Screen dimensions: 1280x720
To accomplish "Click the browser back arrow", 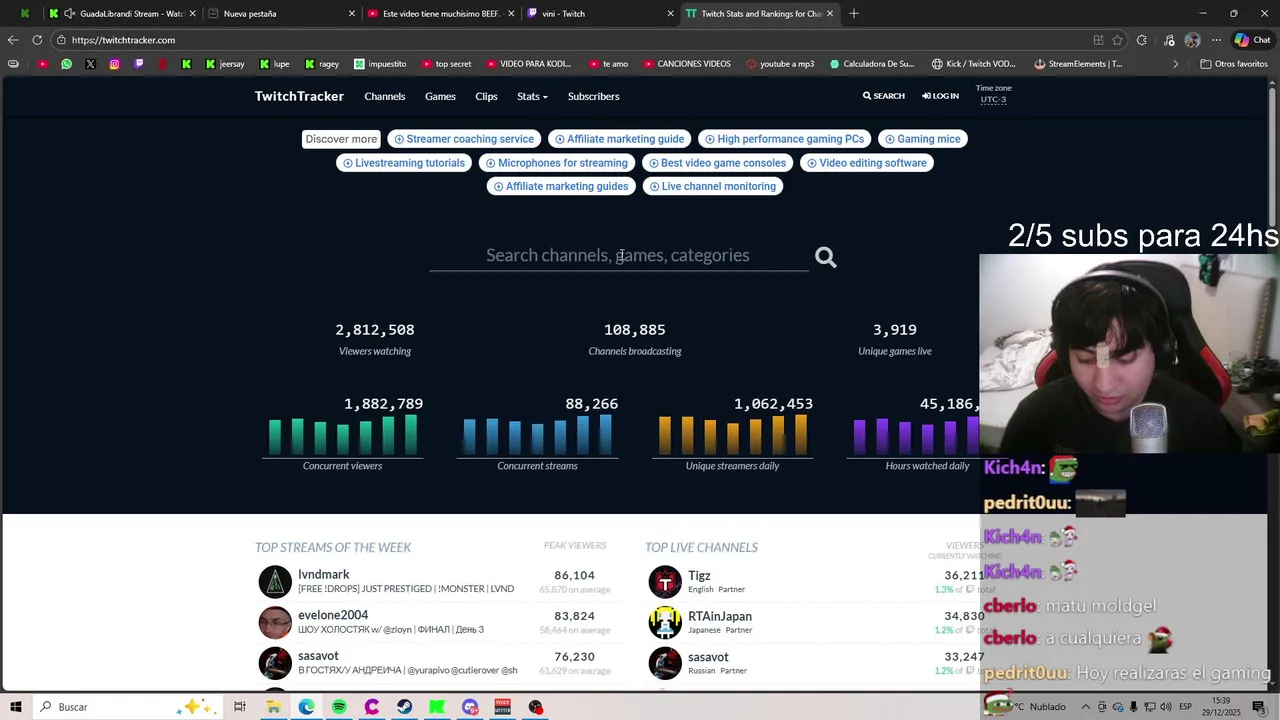I will click(13, 40).
